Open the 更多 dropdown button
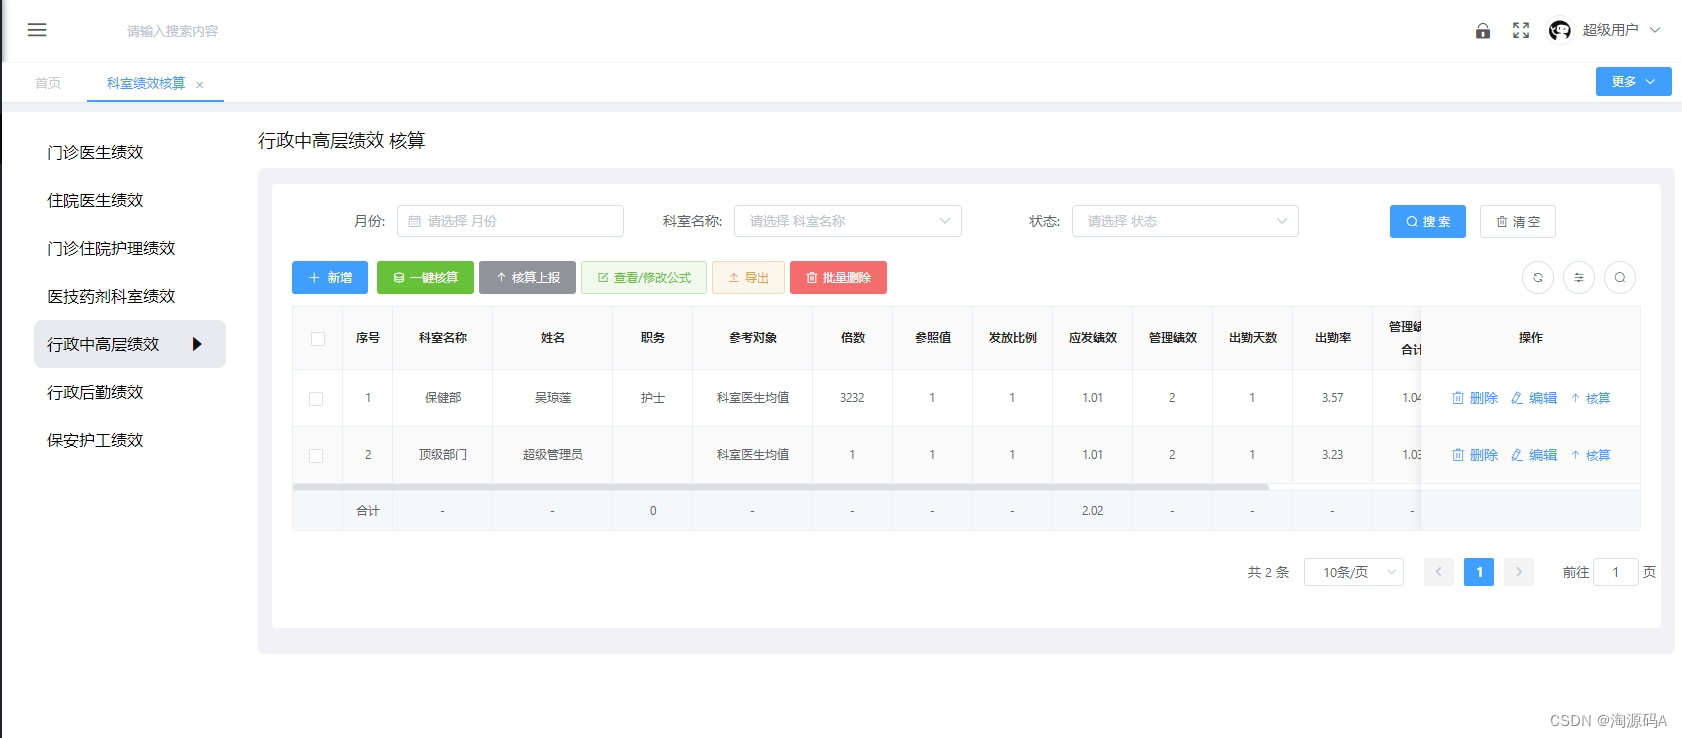Image resolution: width=1682 pixels, height=738 pixels. point(1634,82)
